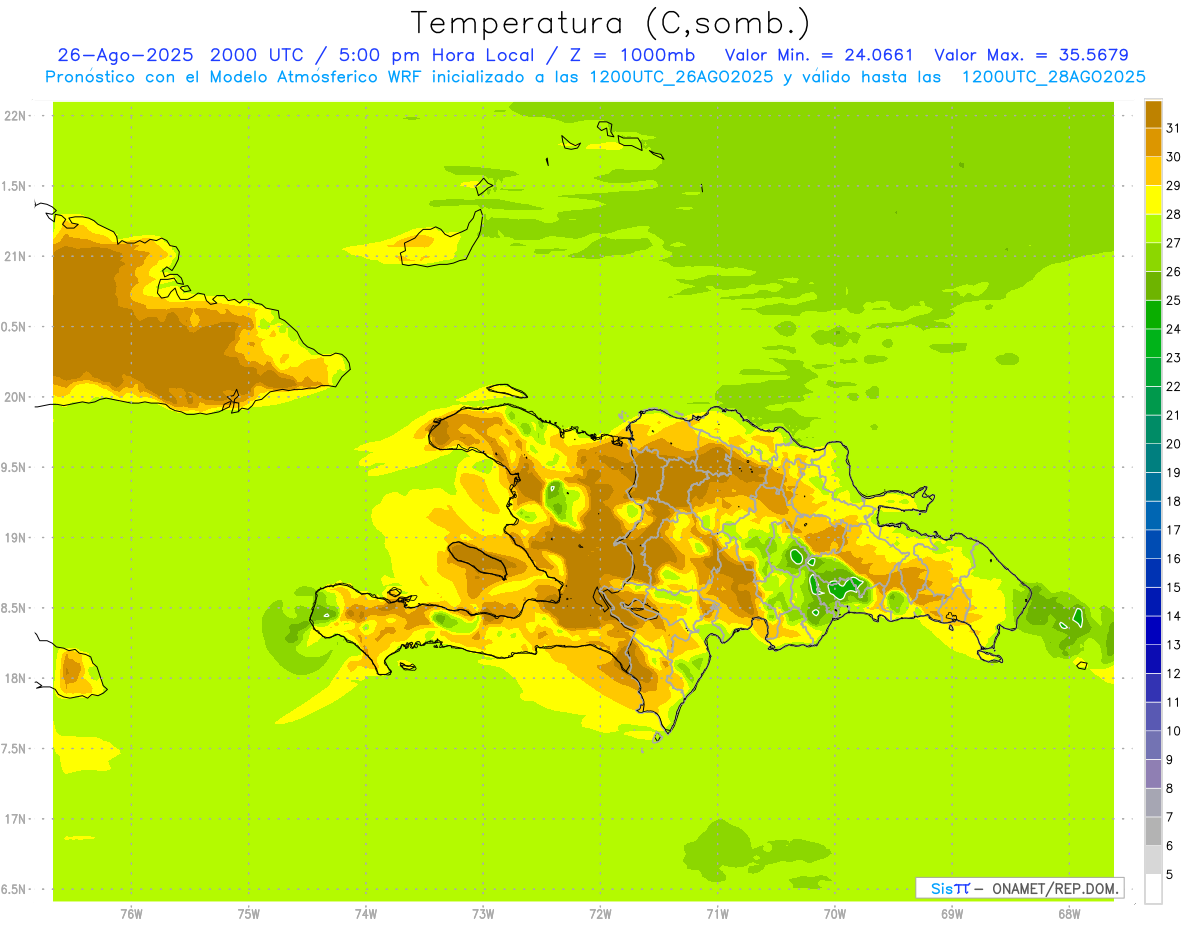Click the "2000 UTC" time text
This screenshot has height=927, width=1200.
click(x=256, y=55)
